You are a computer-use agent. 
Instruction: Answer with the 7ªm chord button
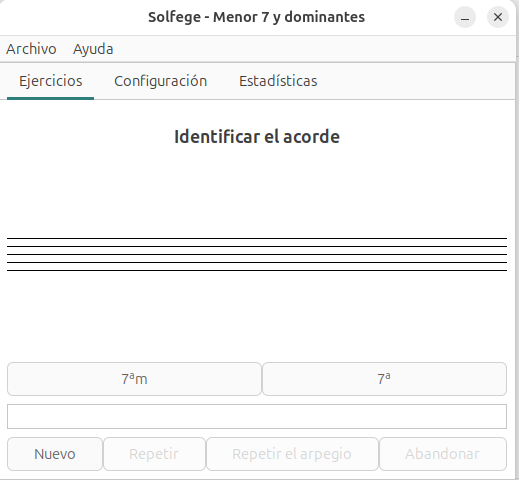[134, 379]
